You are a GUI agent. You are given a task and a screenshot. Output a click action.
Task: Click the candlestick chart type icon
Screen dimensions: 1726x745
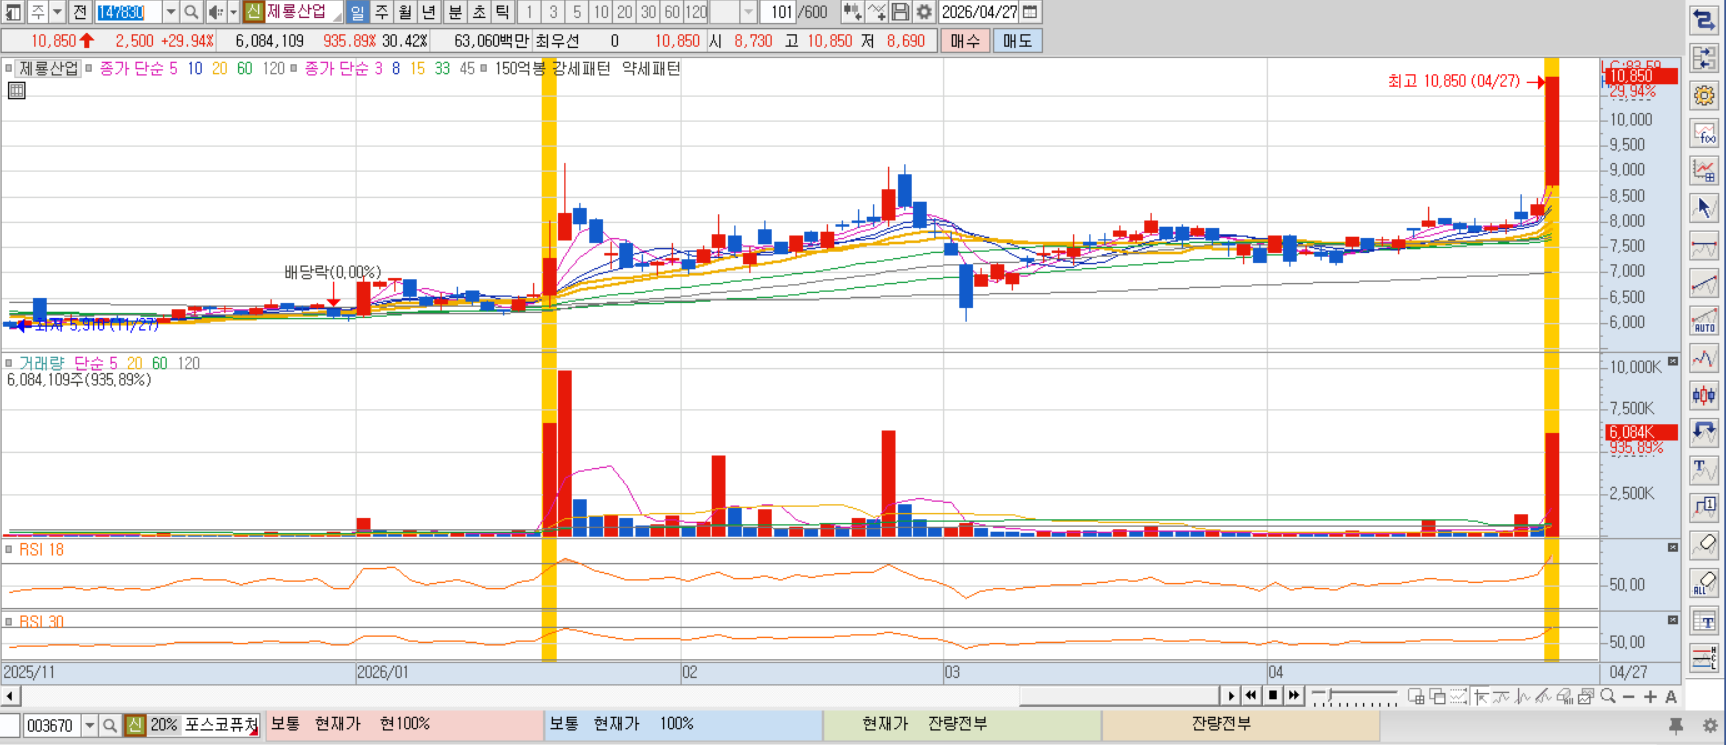(1704, 396)
